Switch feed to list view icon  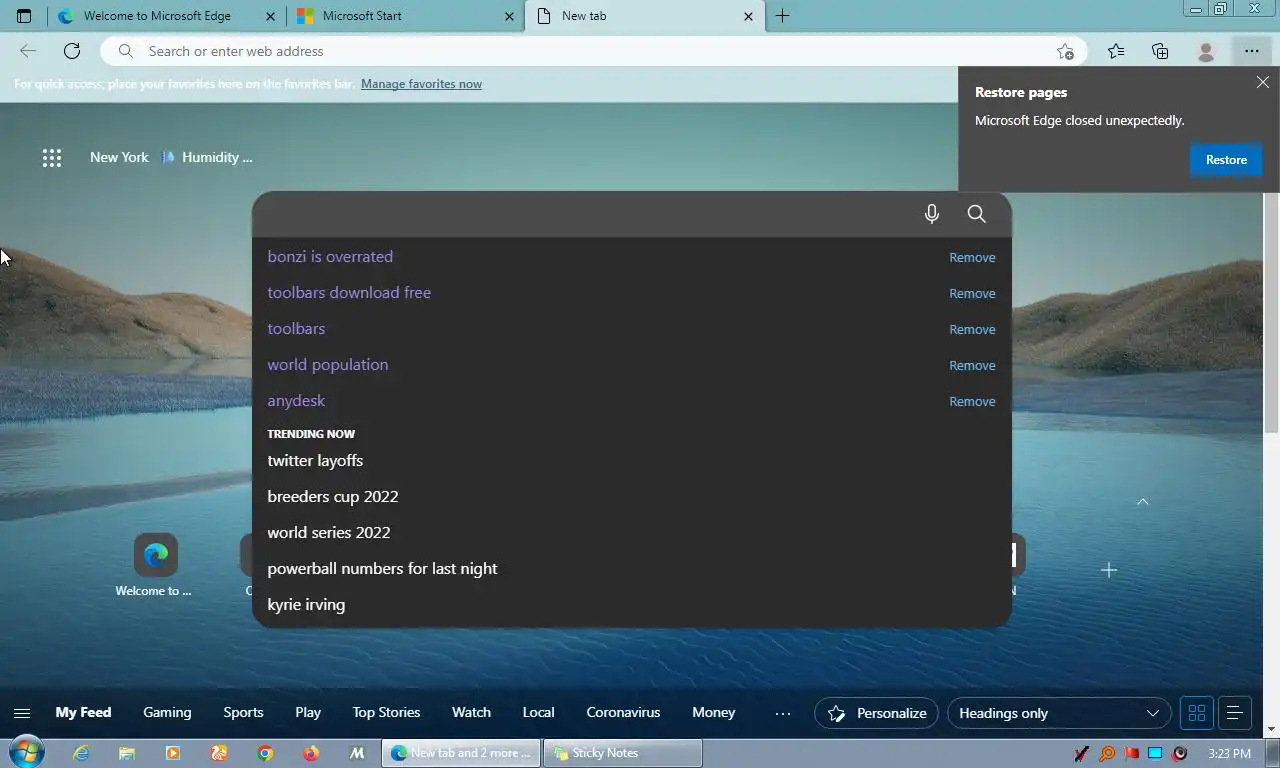coord(1234,713)
